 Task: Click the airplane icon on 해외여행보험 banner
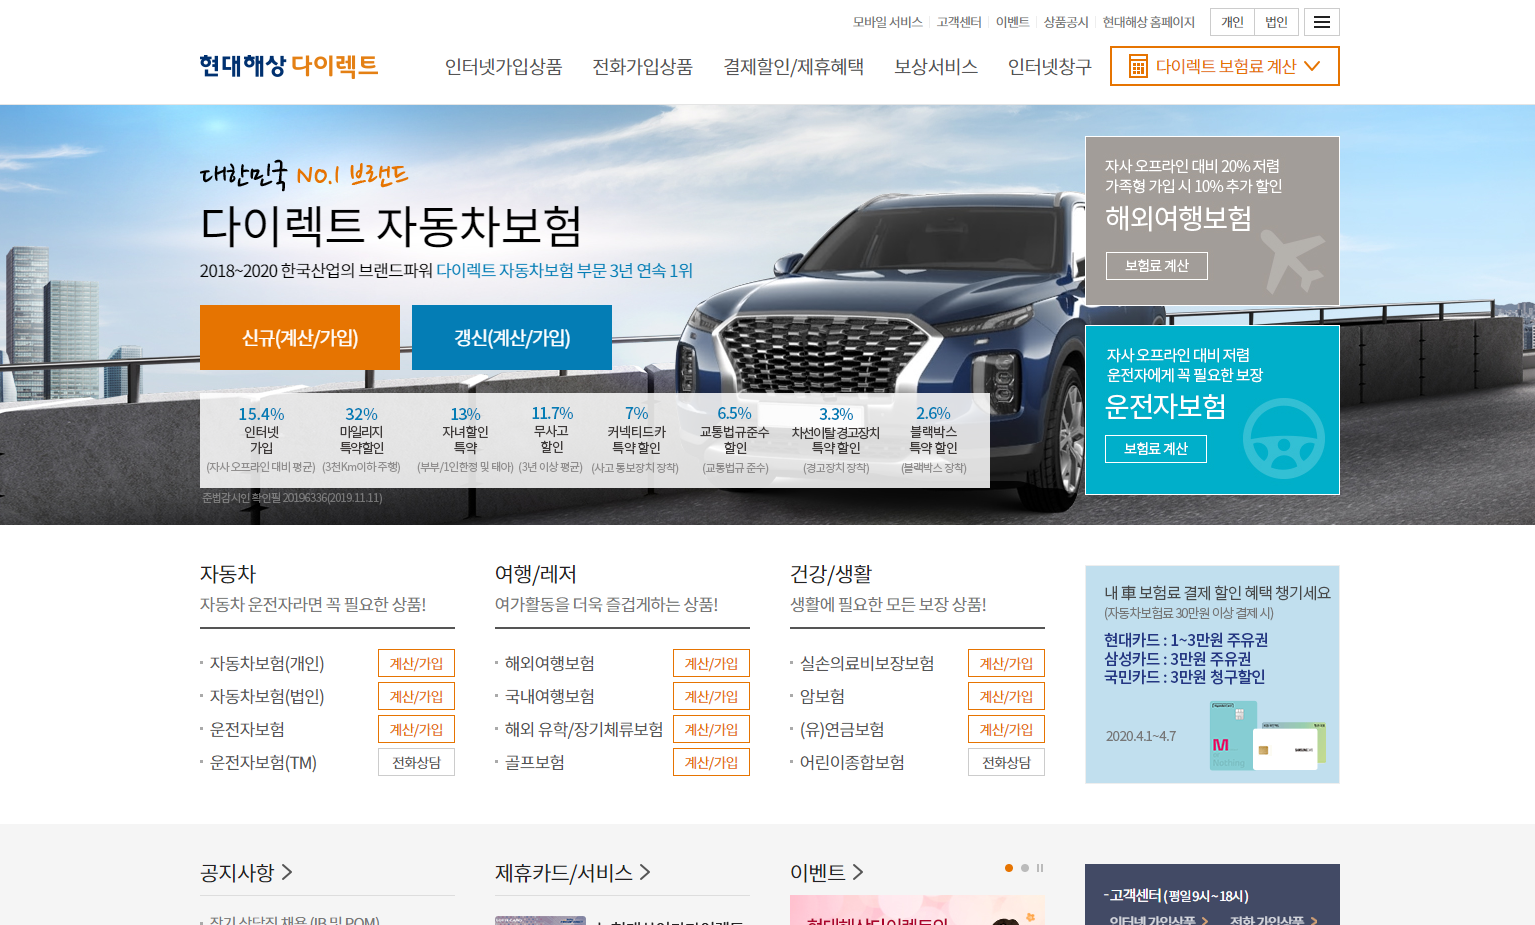point(1291,260)
